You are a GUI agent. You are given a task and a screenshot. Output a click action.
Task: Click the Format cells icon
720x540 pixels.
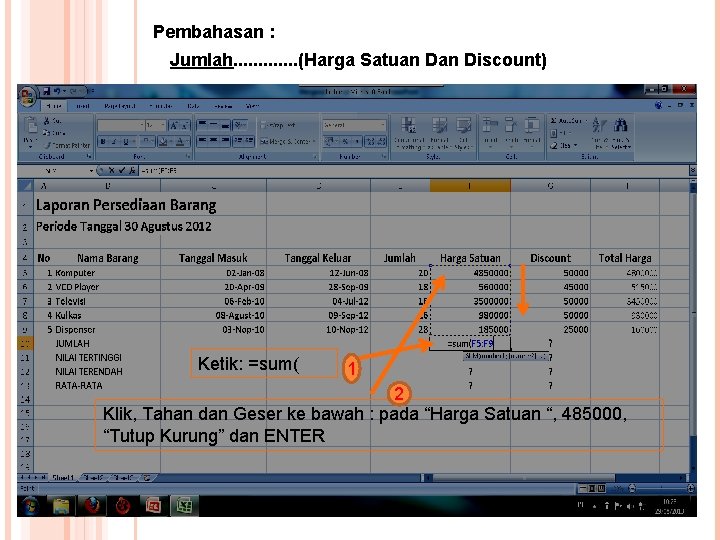532,126
